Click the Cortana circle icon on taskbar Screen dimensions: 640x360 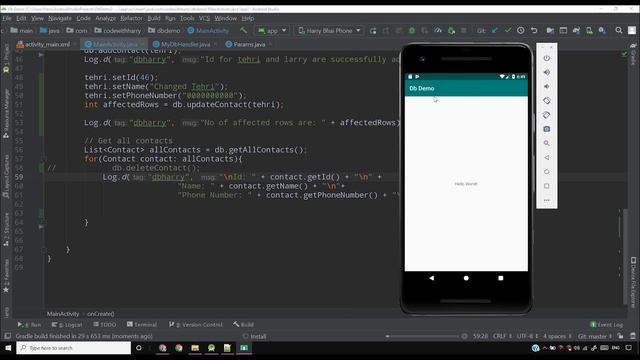pos(139,348)
